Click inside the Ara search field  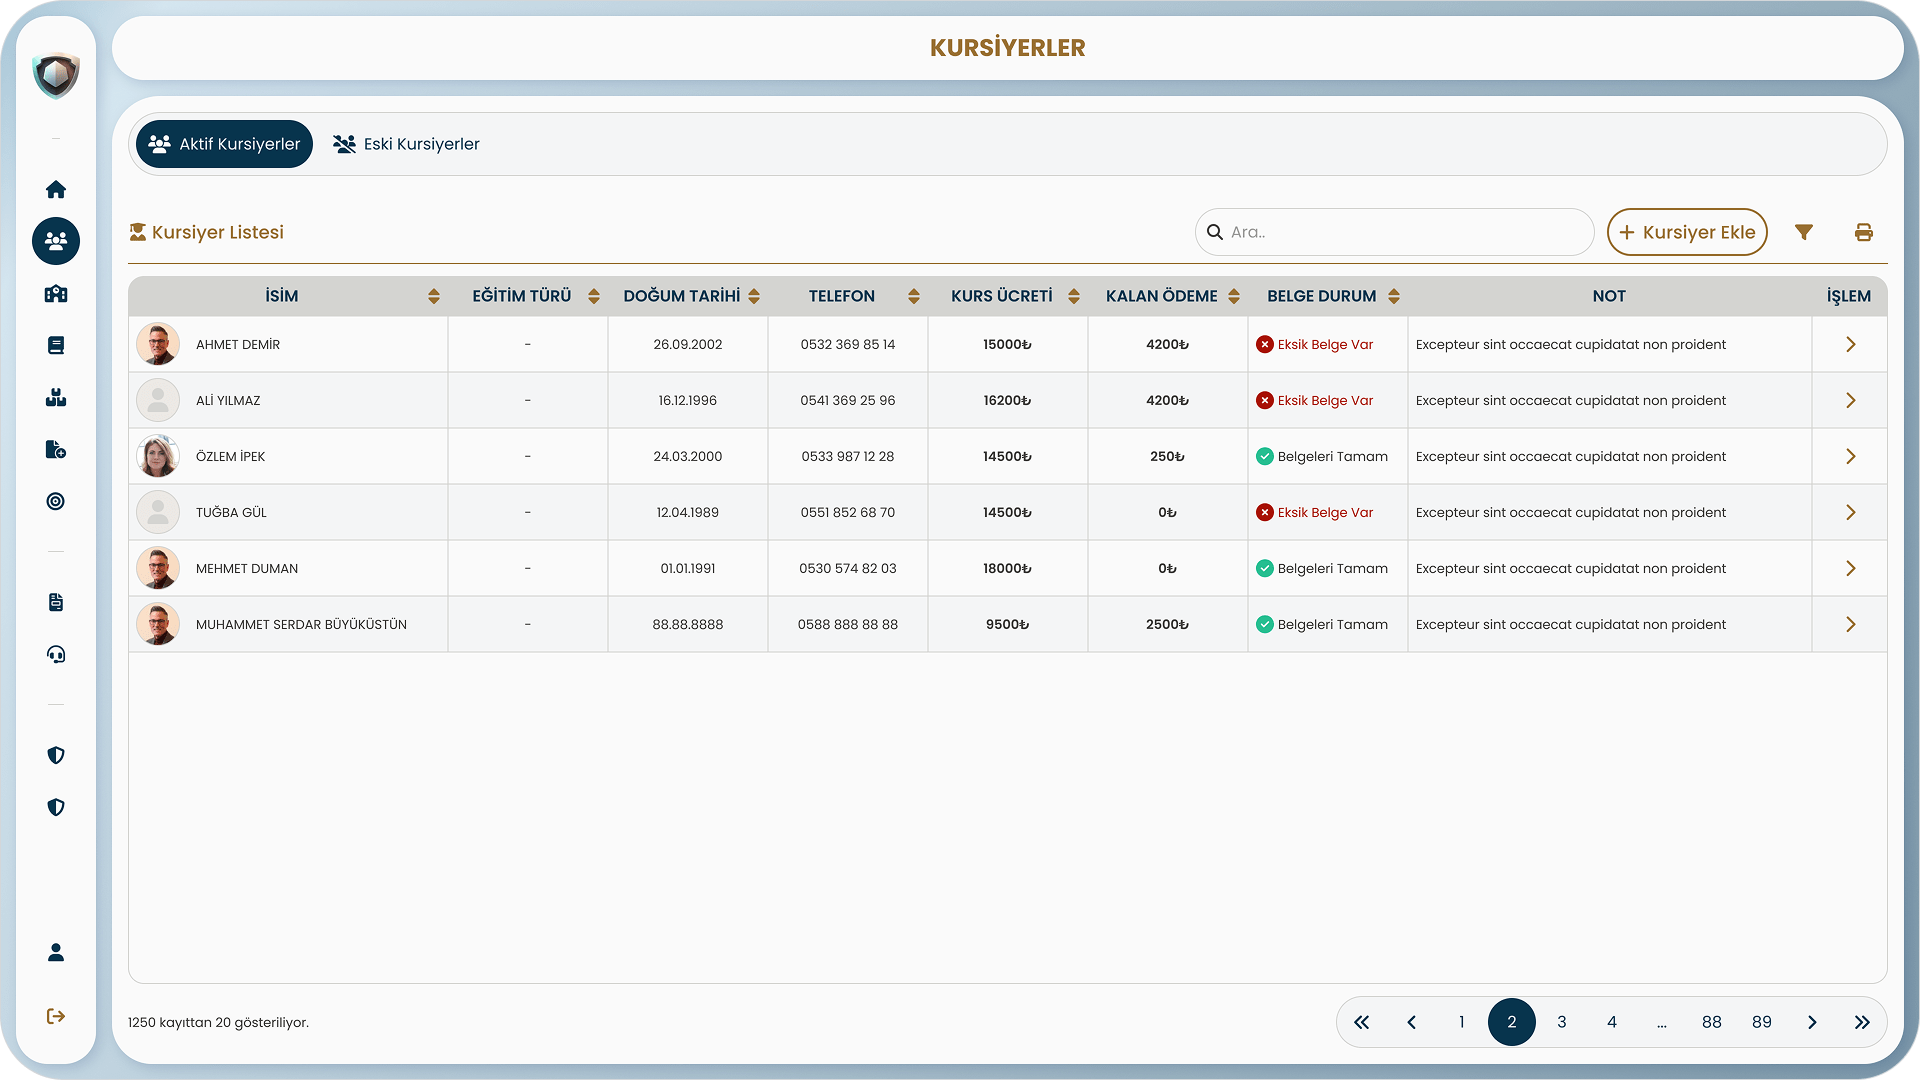[1394, 232]
